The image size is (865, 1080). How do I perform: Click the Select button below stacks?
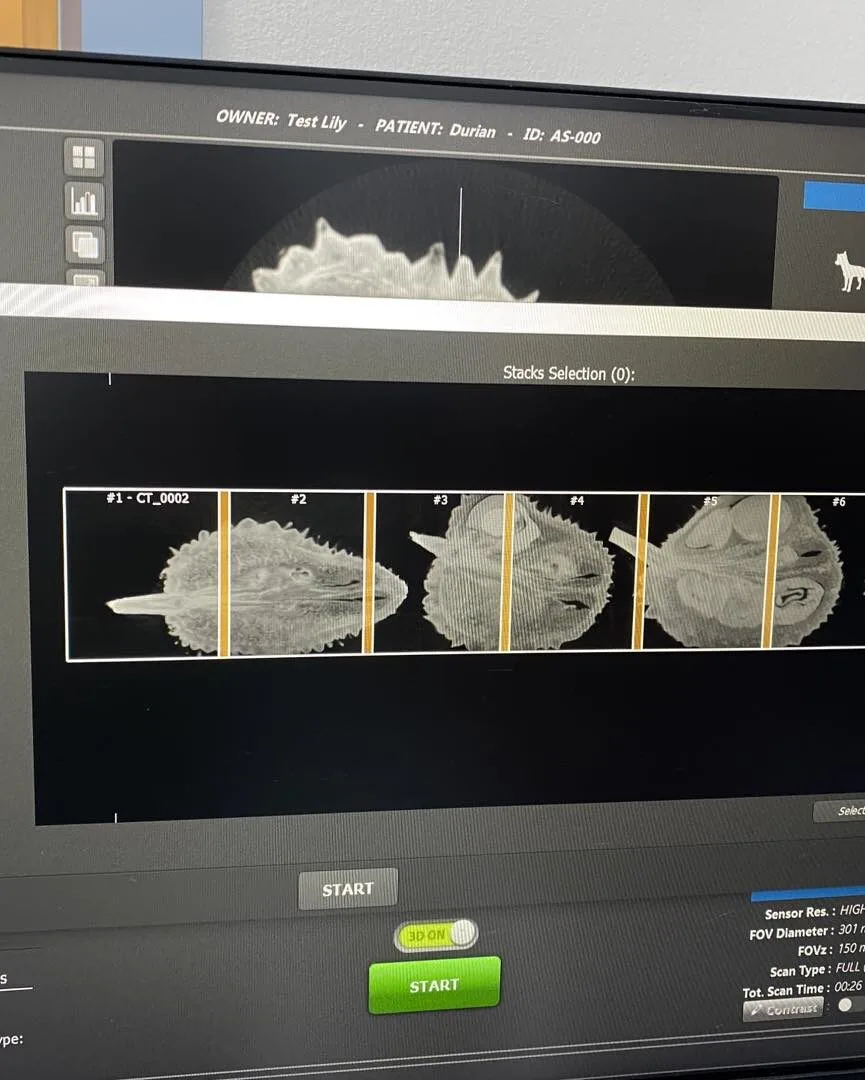tap(840, 811)
